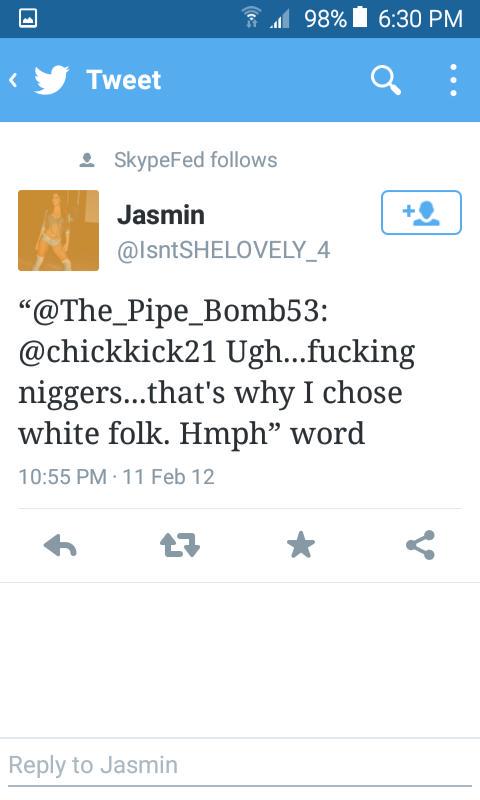The width and height of the screenshot is (480, 800).
Task: Open the share icon below the tweet
Action: coord(420,545)
